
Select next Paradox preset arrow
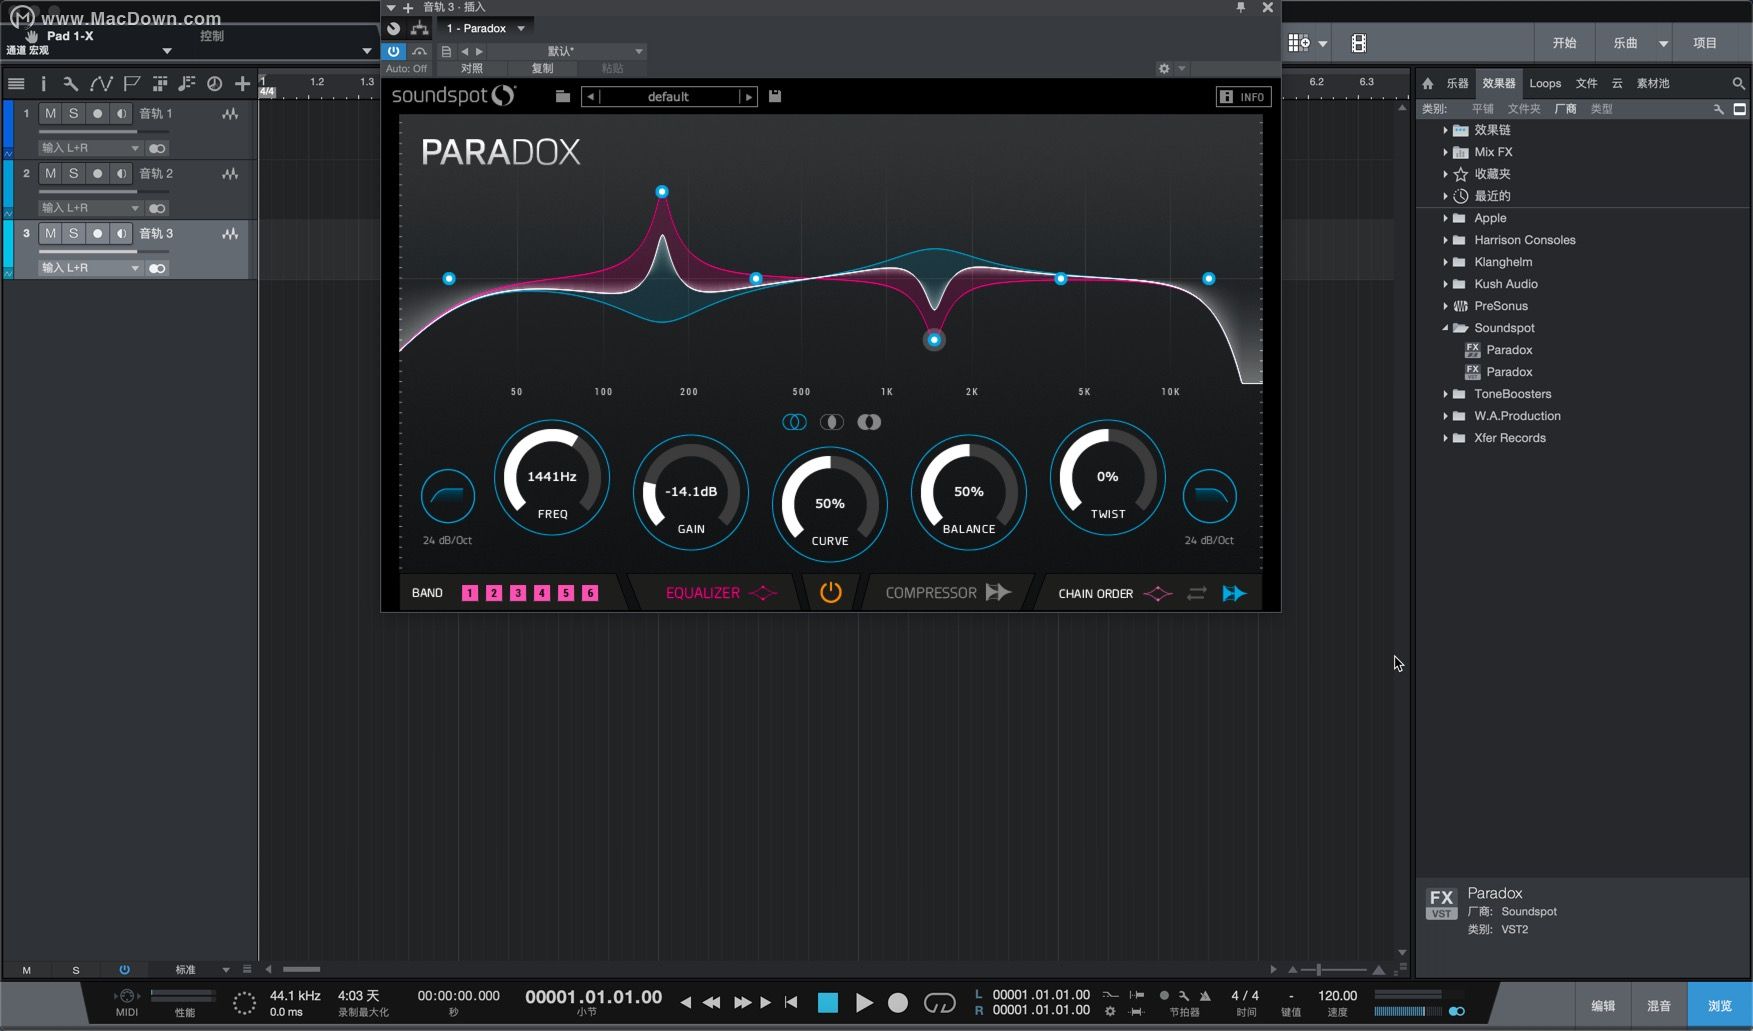[x=748, y=97]
